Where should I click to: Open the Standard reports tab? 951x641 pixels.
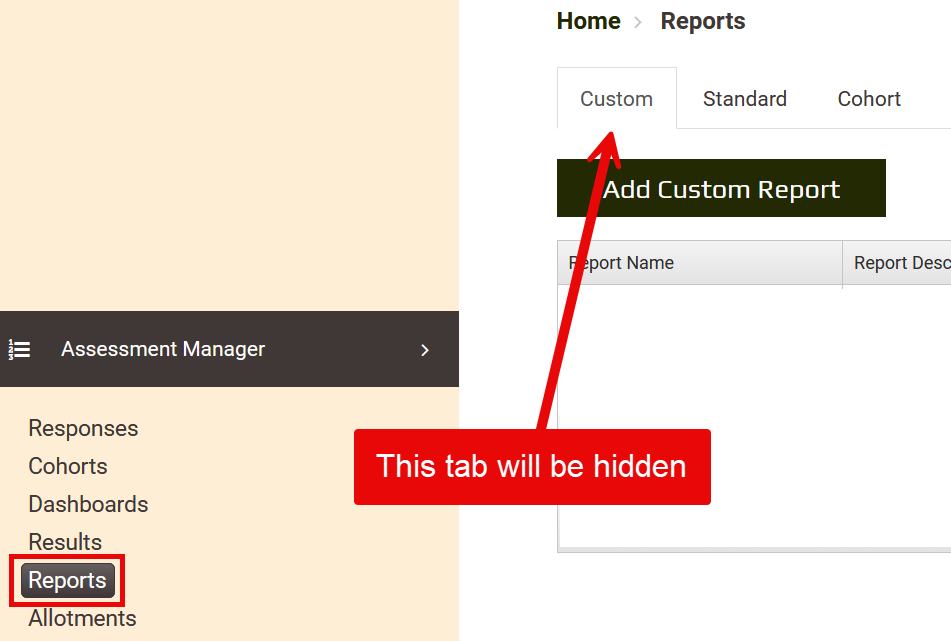pos(744,99)
